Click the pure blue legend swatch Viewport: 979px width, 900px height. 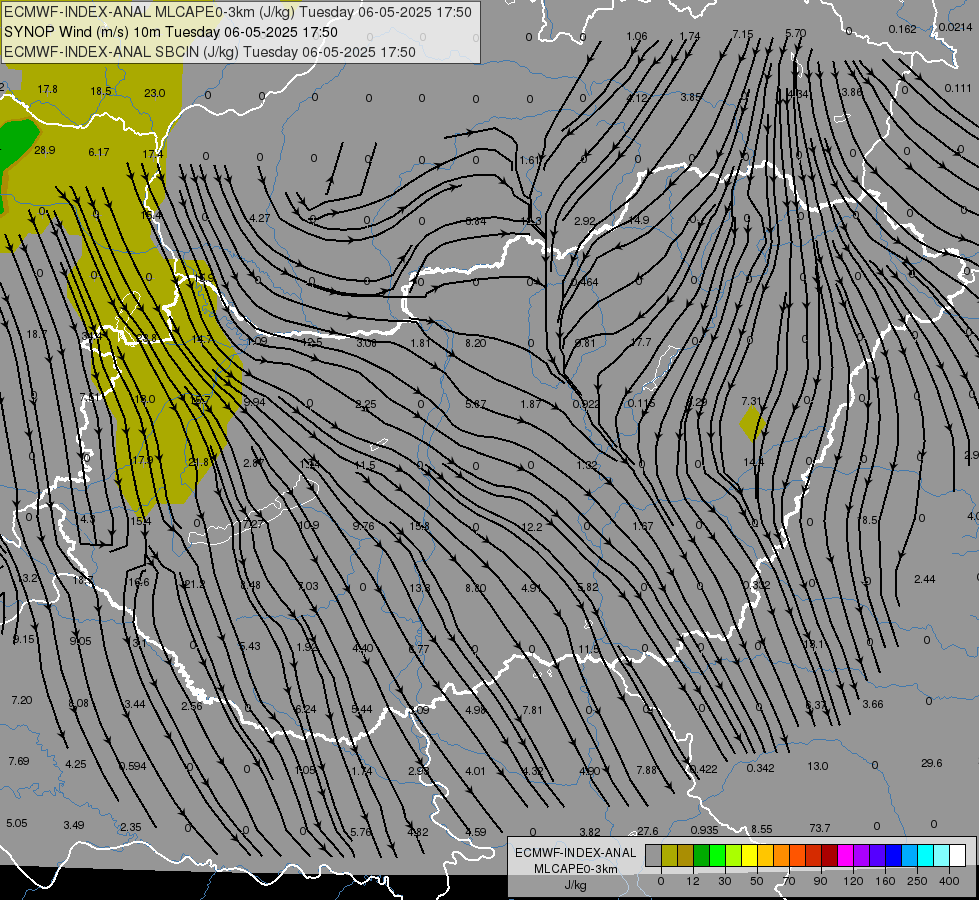coord(893,855)
